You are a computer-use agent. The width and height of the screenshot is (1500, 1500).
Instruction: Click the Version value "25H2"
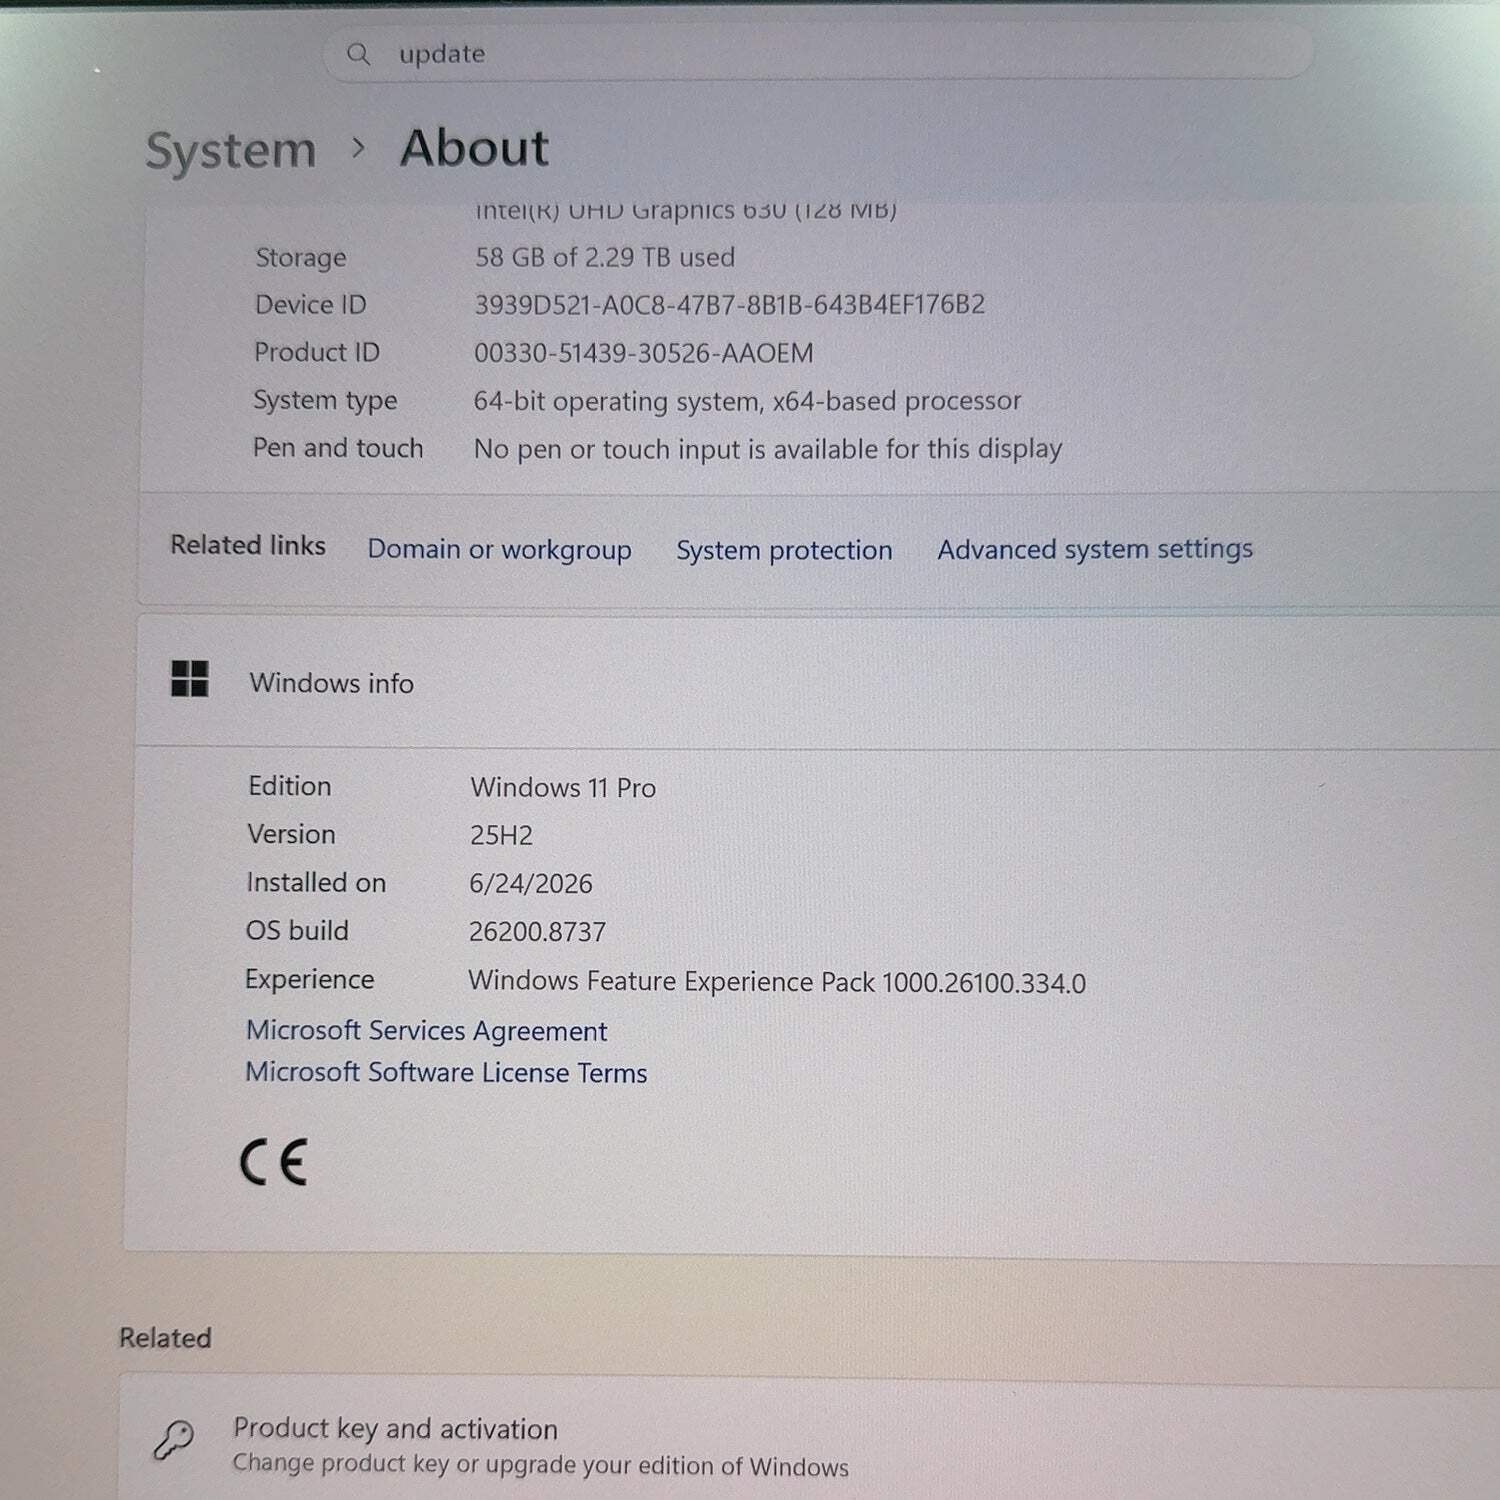501,835
